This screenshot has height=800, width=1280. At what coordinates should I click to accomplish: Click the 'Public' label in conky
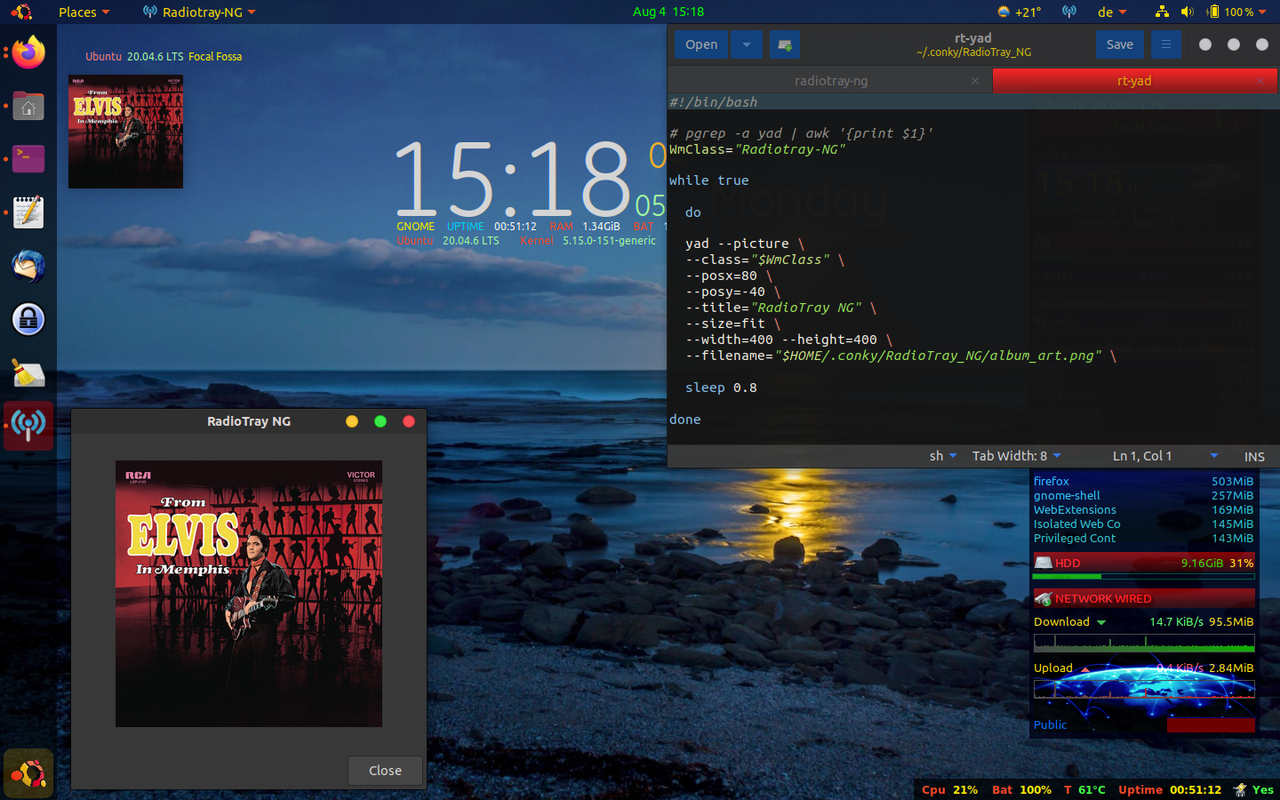point(1050,725)
